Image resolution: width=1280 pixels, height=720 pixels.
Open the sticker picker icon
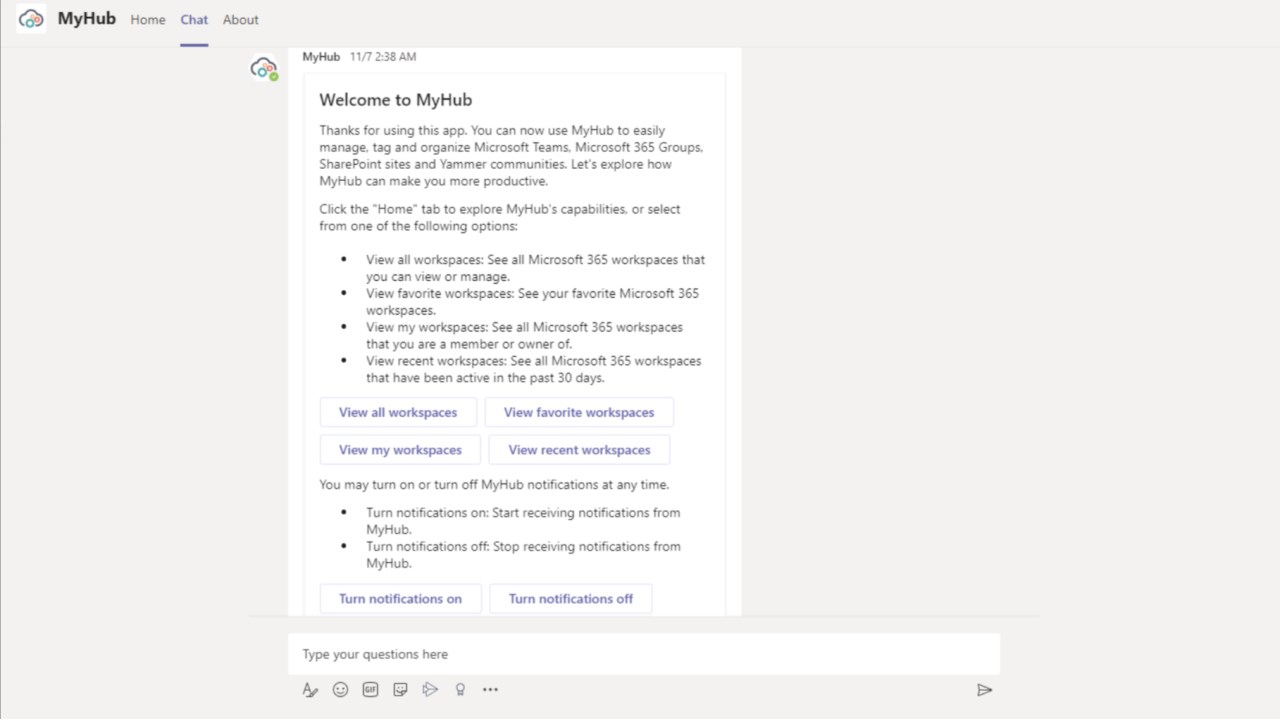click(x=400, y=690)
